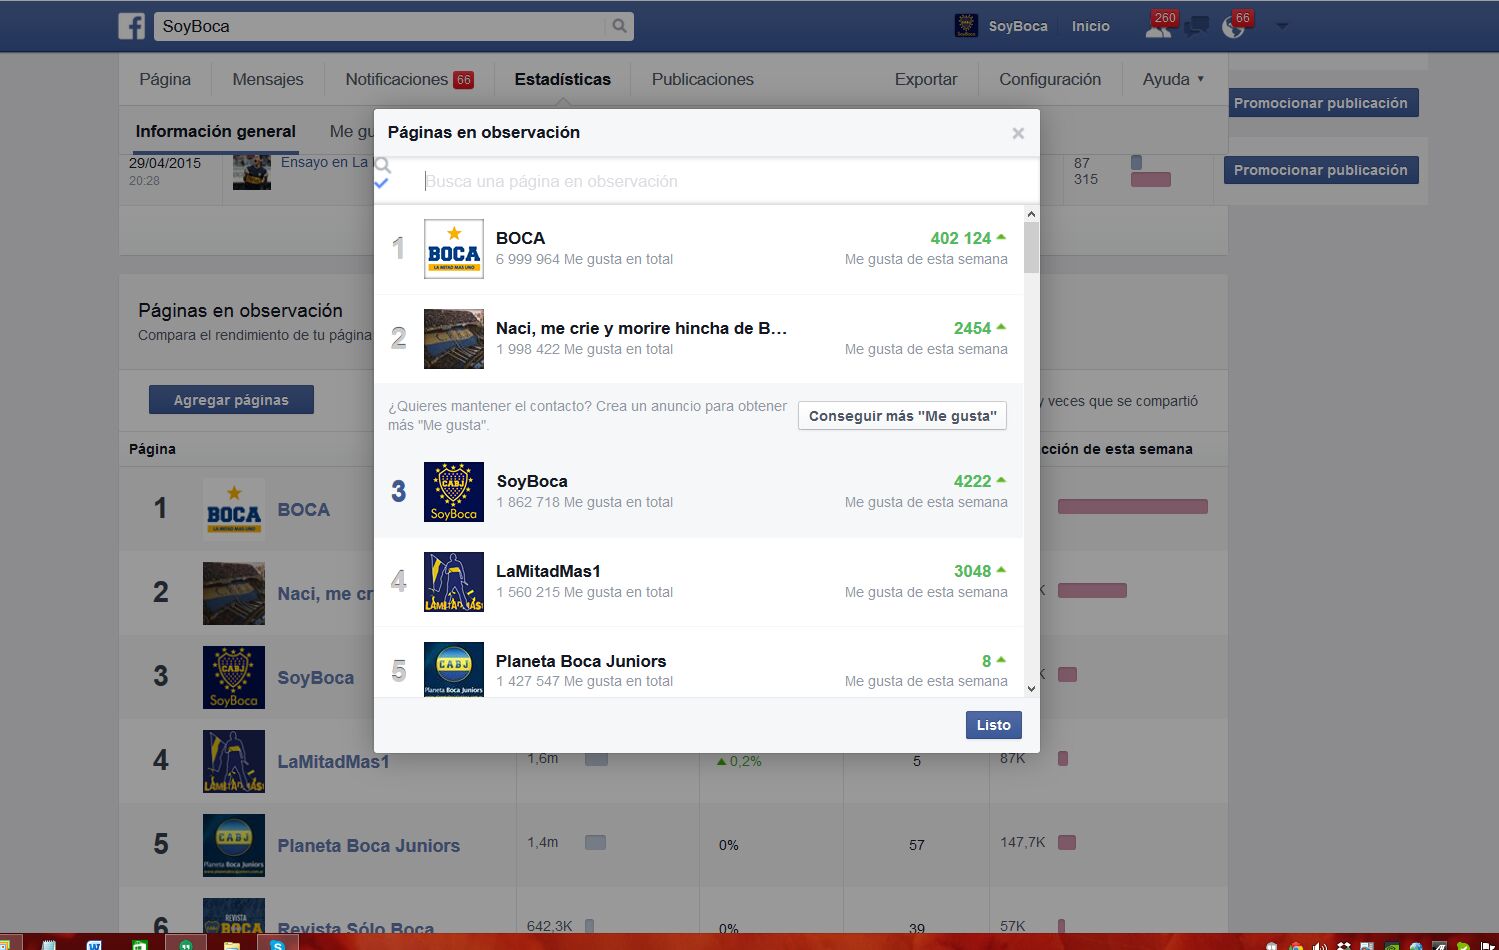Image resolution: width=1499 pixels, height=950 pixels.
Task: Focus the top search field containing SoyBoca
Action: click(380, 26)
